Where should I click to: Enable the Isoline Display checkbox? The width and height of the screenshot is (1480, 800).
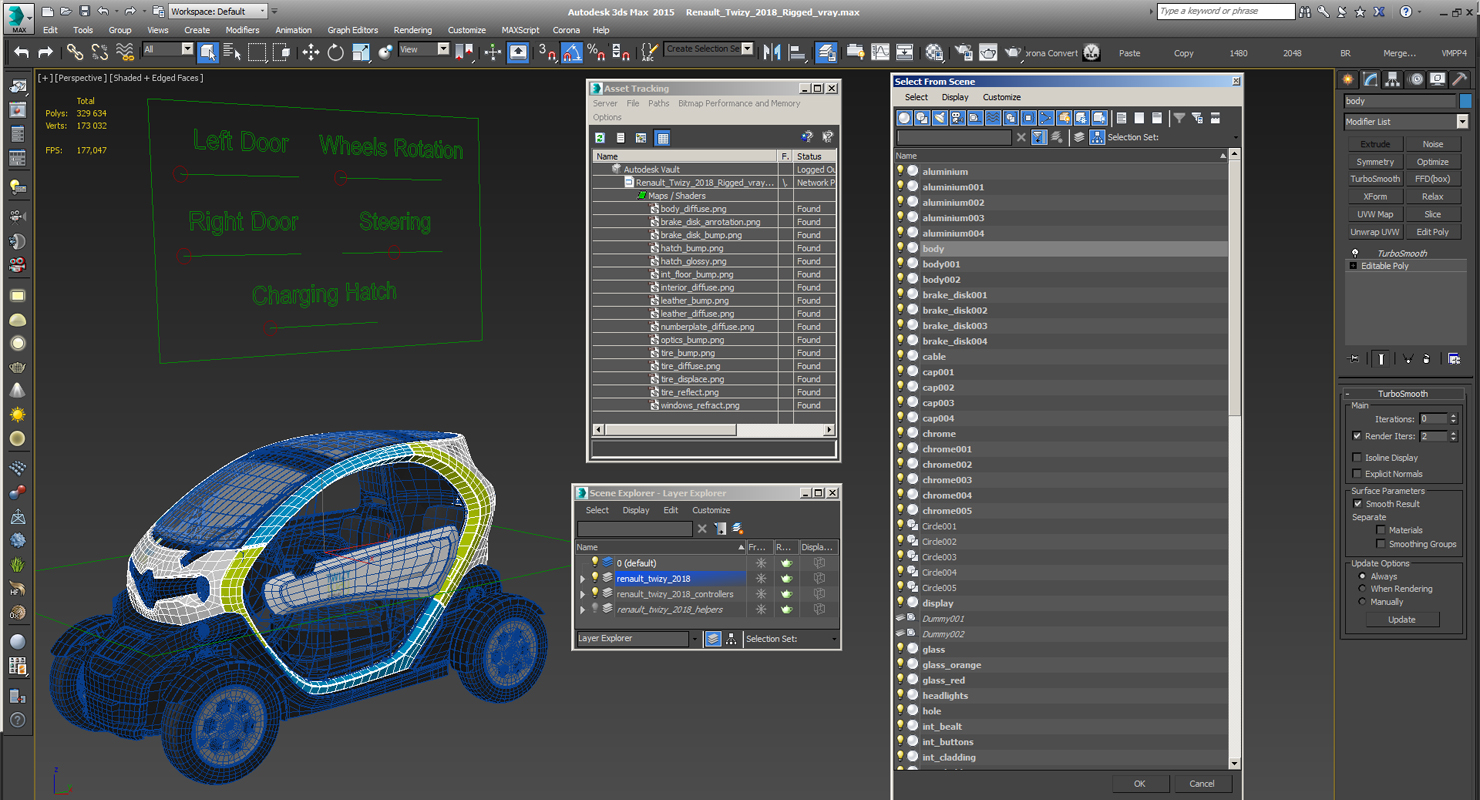pyautogui.click(x=1357, y=458)
